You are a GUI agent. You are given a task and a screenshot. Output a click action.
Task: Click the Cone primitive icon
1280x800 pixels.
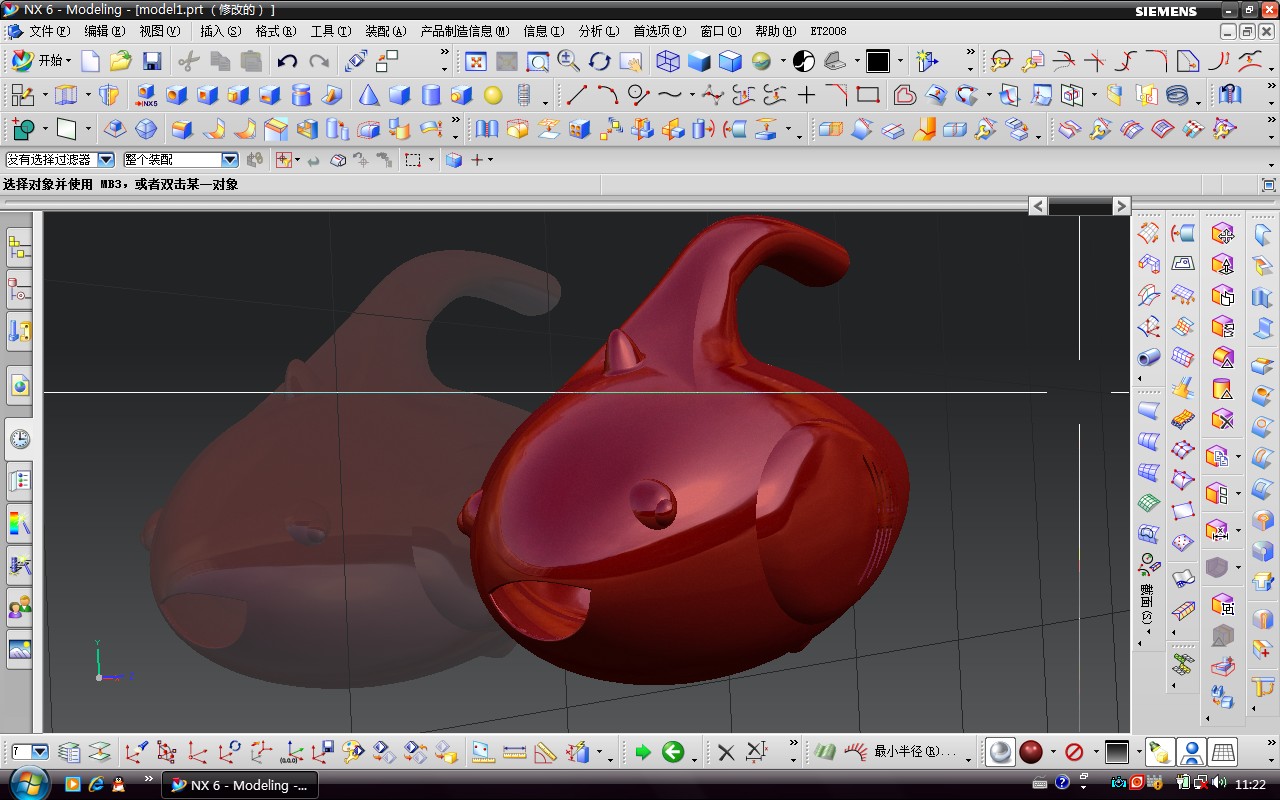pyautogui.click(x=369, y=96)
